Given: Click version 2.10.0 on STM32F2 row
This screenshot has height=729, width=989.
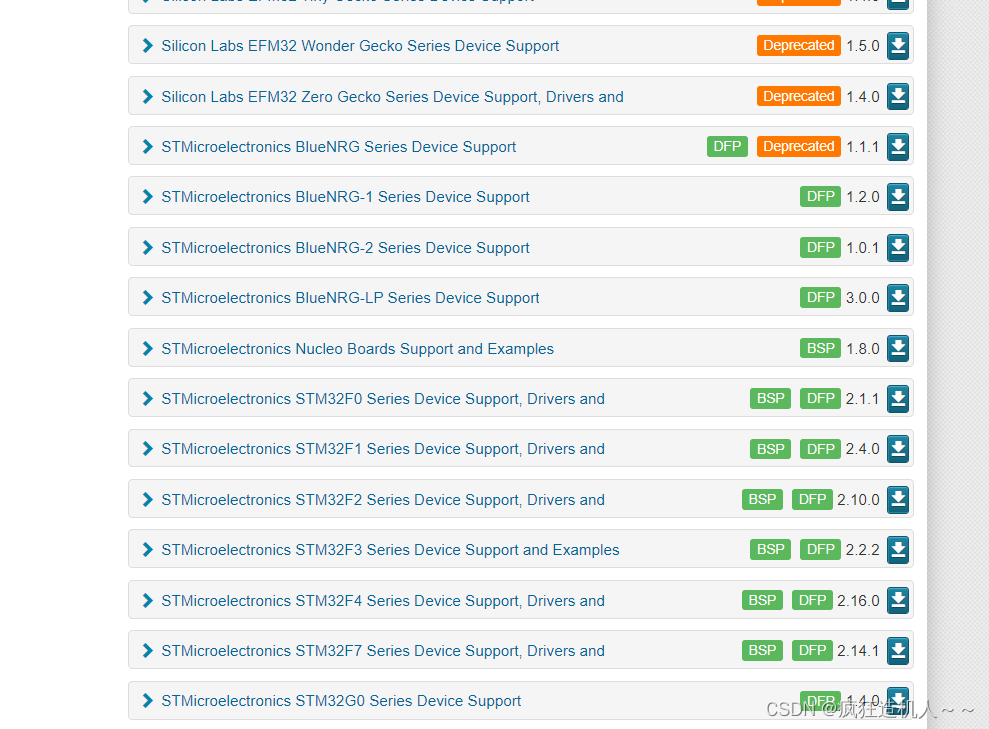Looking at the screenshot, I should (x=858, y=500).
